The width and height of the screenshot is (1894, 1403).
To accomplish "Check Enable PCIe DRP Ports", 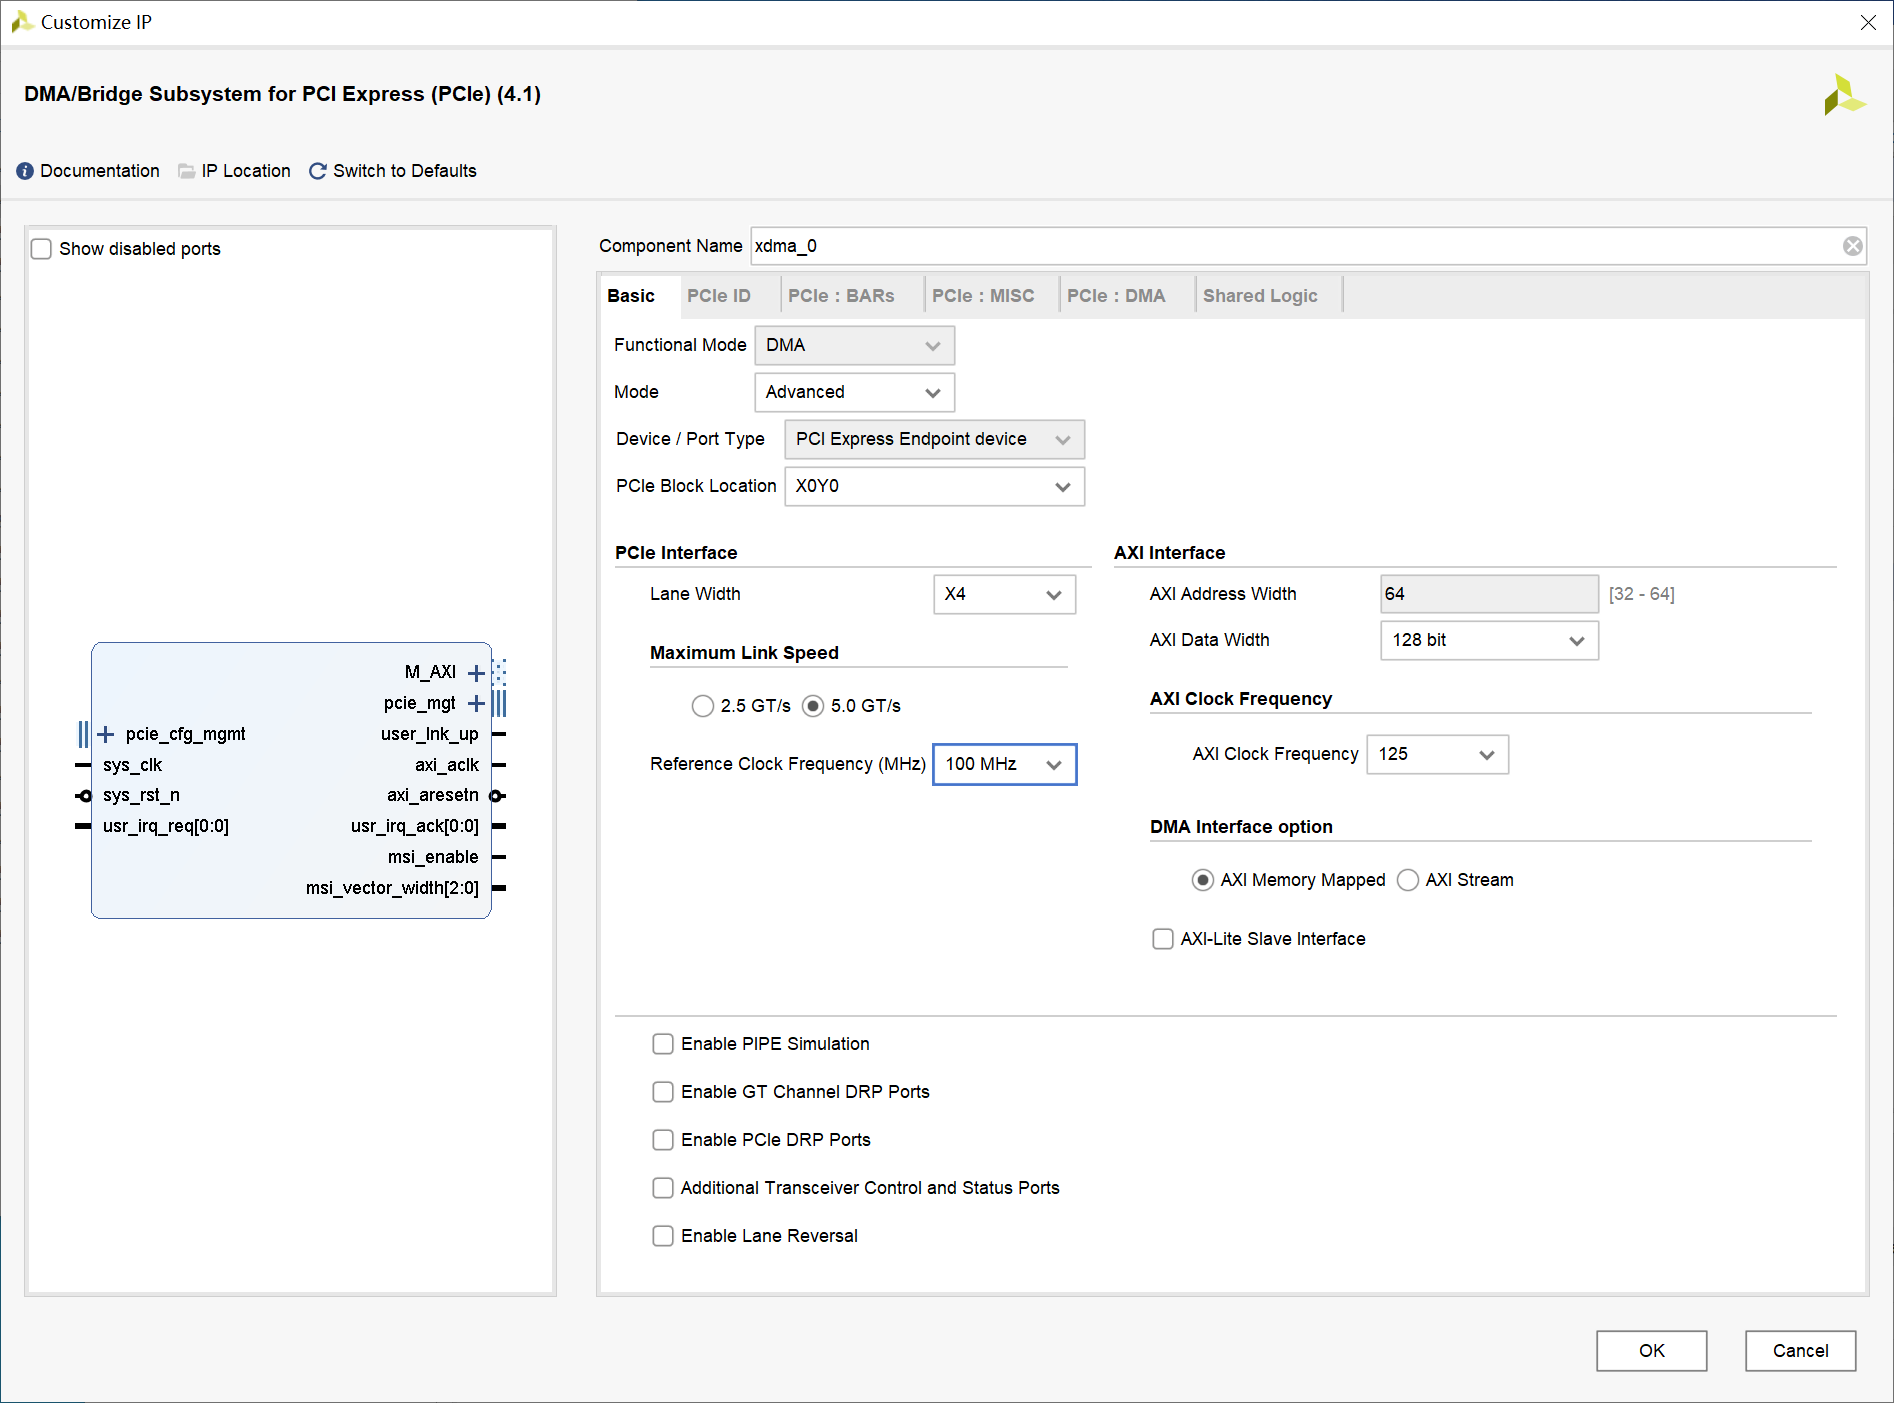I will coord(663,1140).
